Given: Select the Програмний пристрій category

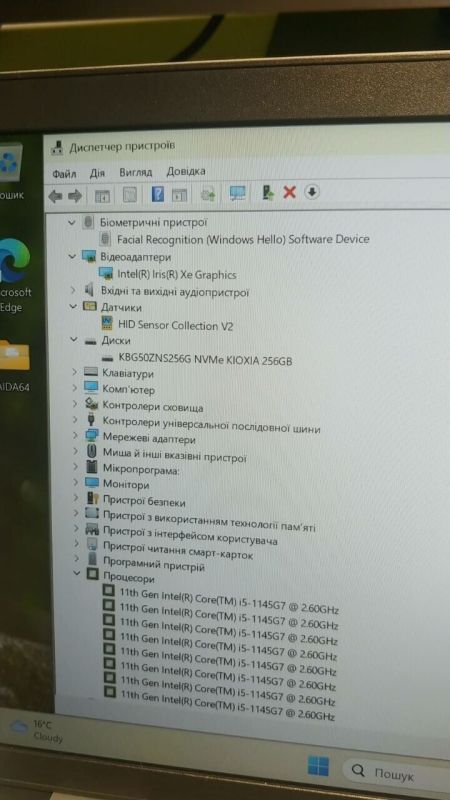Looking at the screenshot, I should point(154,564).
